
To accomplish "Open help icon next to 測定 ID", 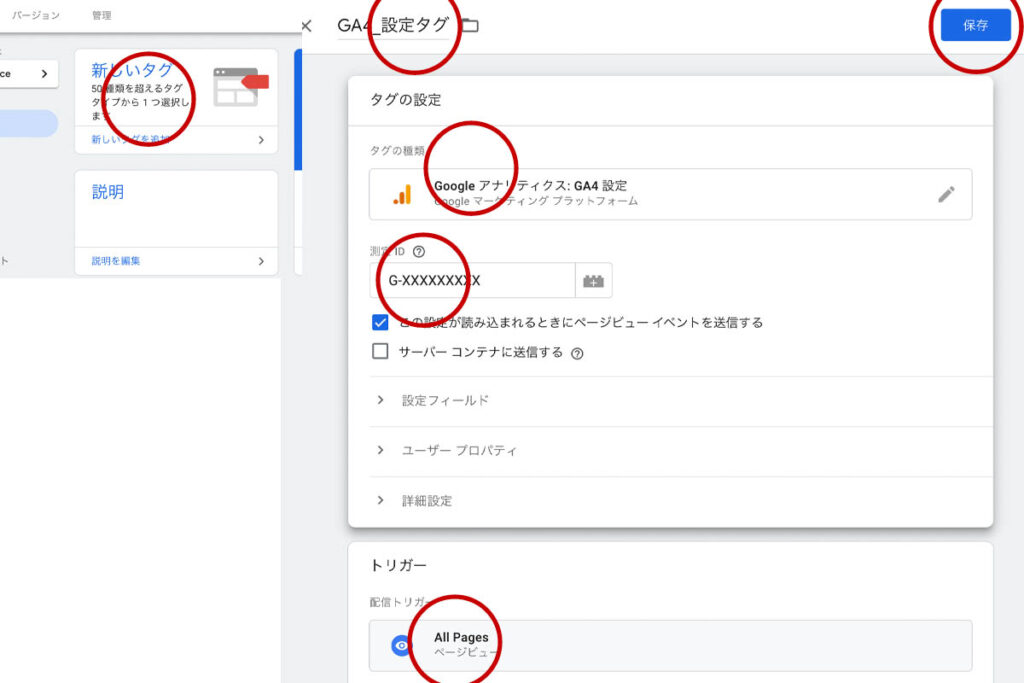I will point(419,251).
